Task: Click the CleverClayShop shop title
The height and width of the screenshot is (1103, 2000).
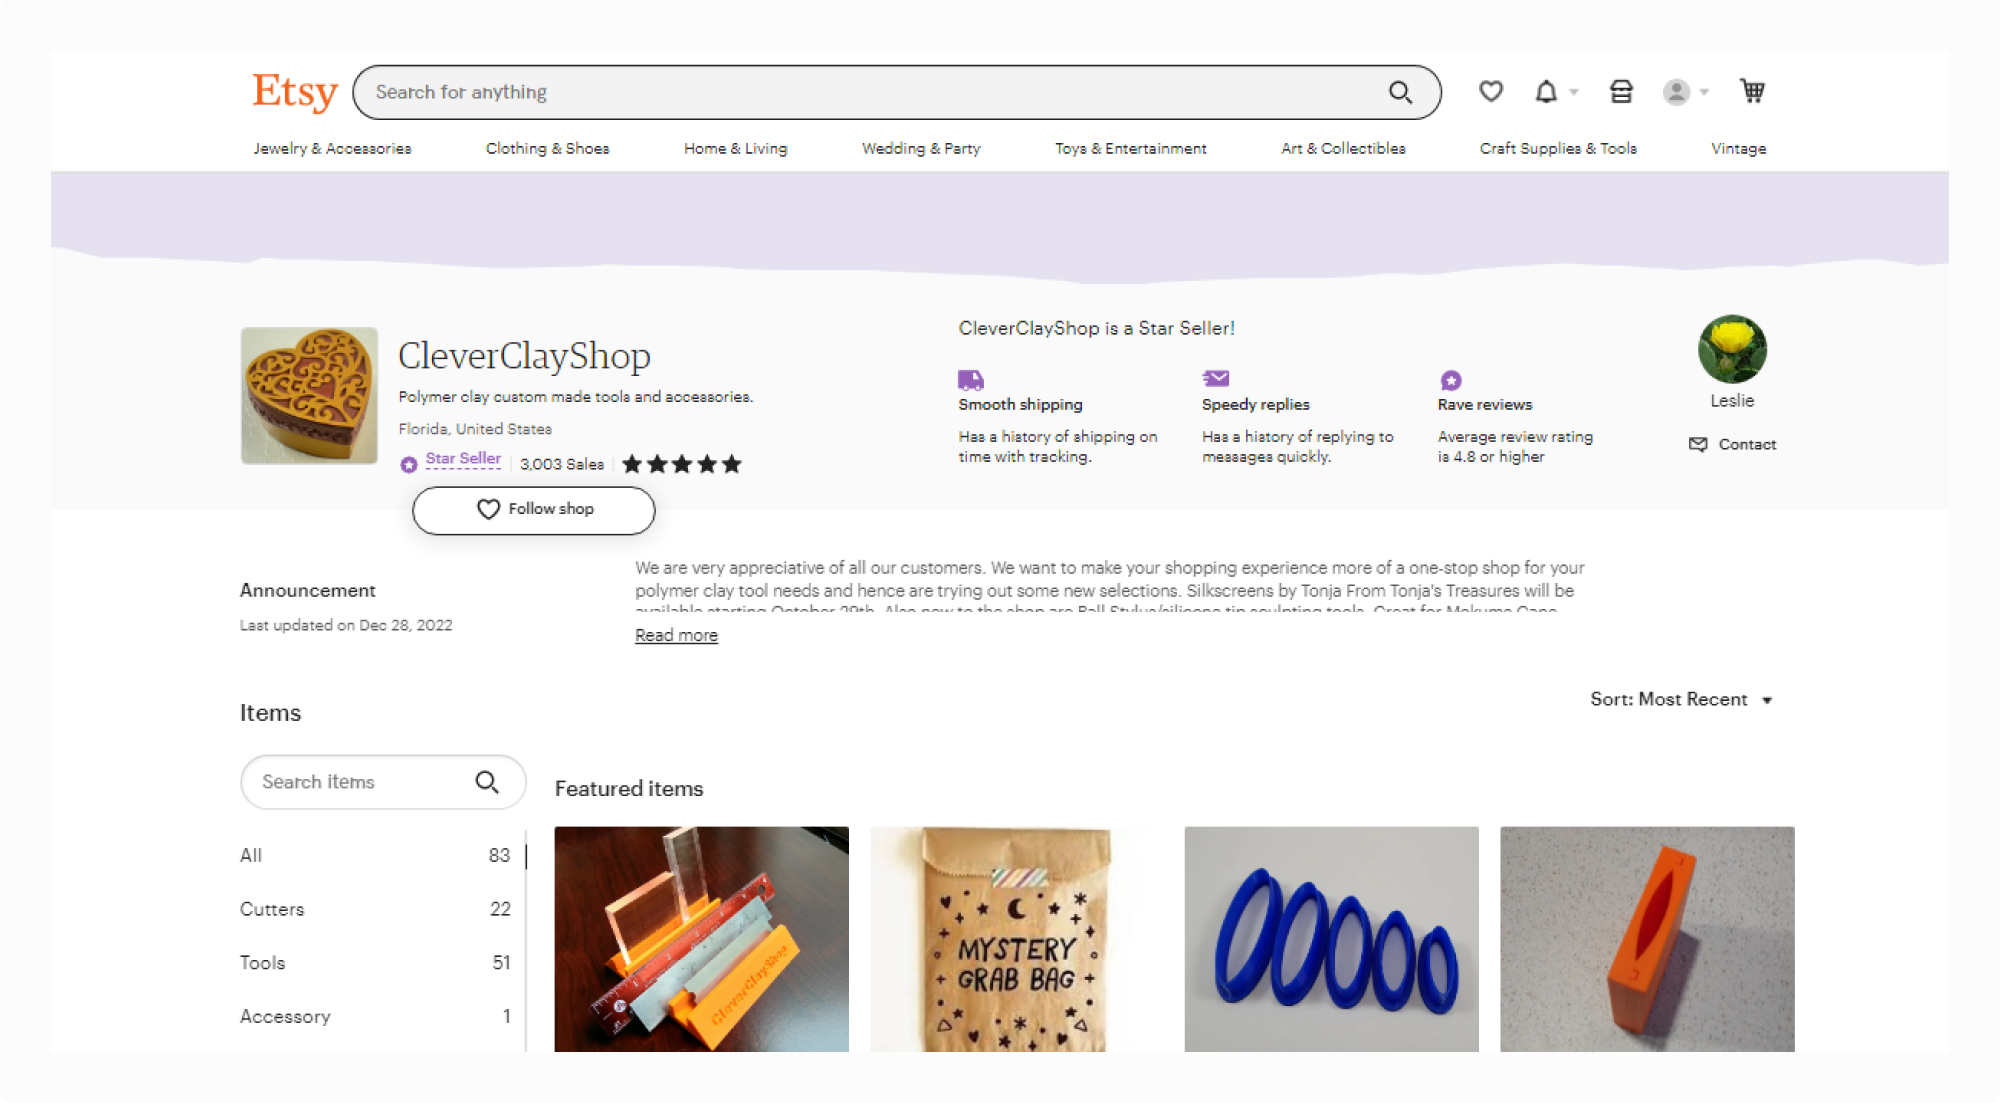Action: pos(524,355)
